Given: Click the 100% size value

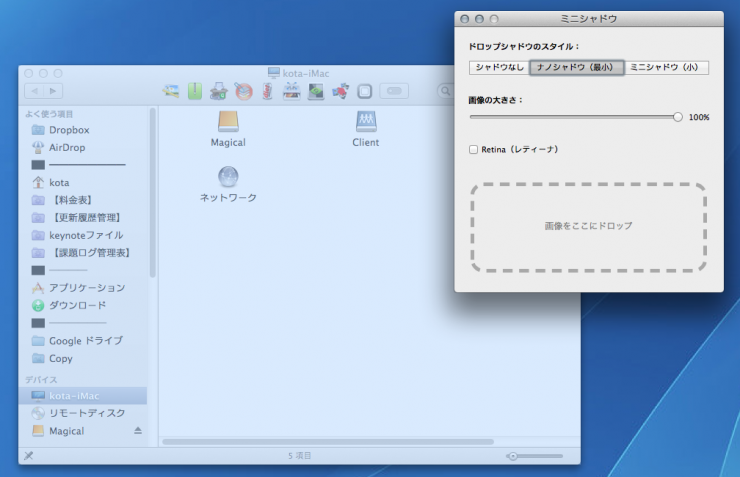Looking at the screenshot, I should point(699,117).
